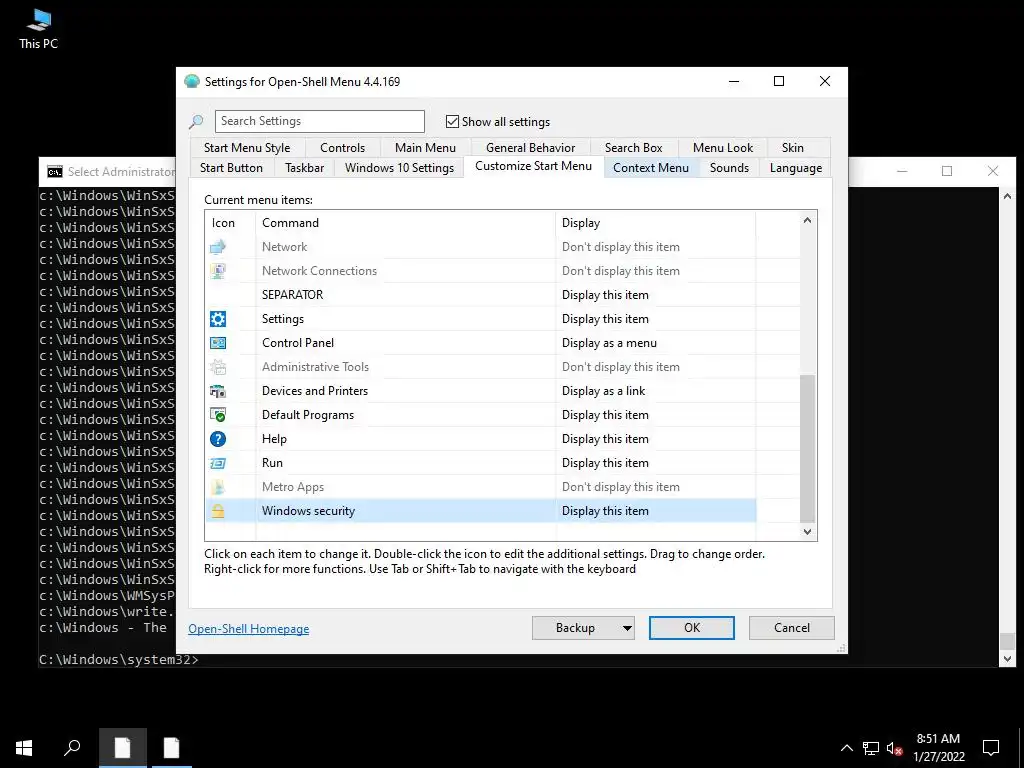Screen dimensions: 1024x768
Task: Click the Windows security lock icon
Action: (218, 511)
